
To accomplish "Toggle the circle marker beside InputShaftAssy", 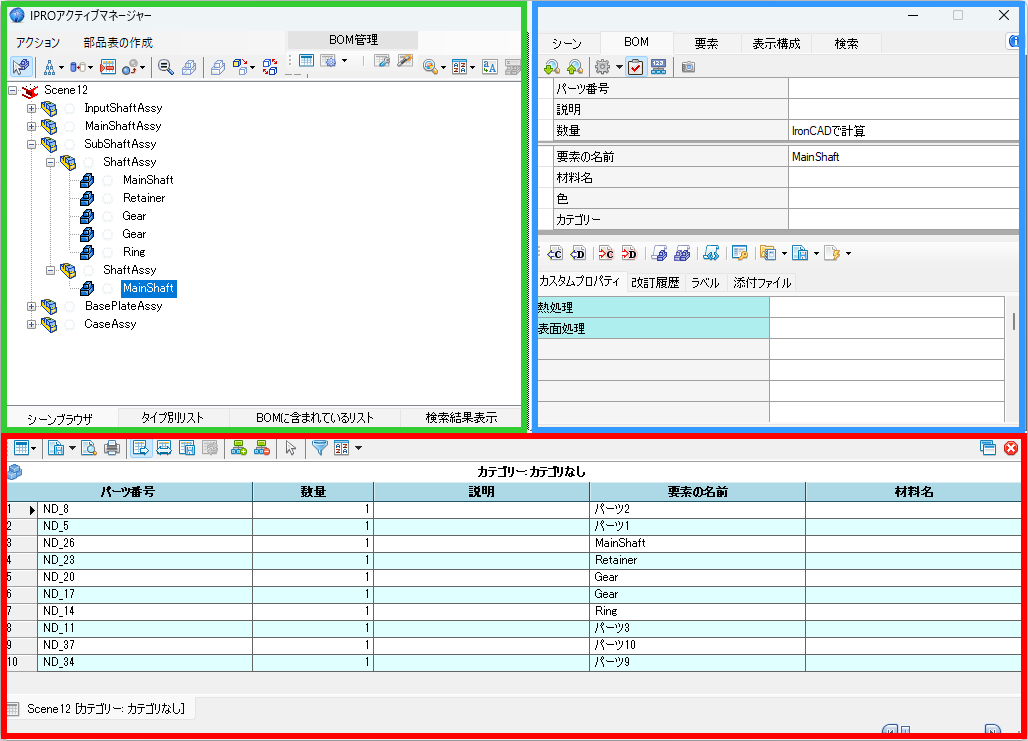I will click(x=70, y=108).
